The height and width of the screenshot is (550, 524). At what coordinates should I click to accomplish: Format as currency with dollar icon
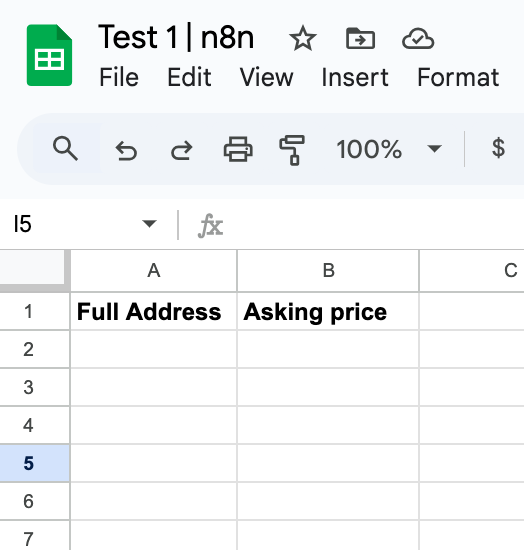[x=498, y=148]
